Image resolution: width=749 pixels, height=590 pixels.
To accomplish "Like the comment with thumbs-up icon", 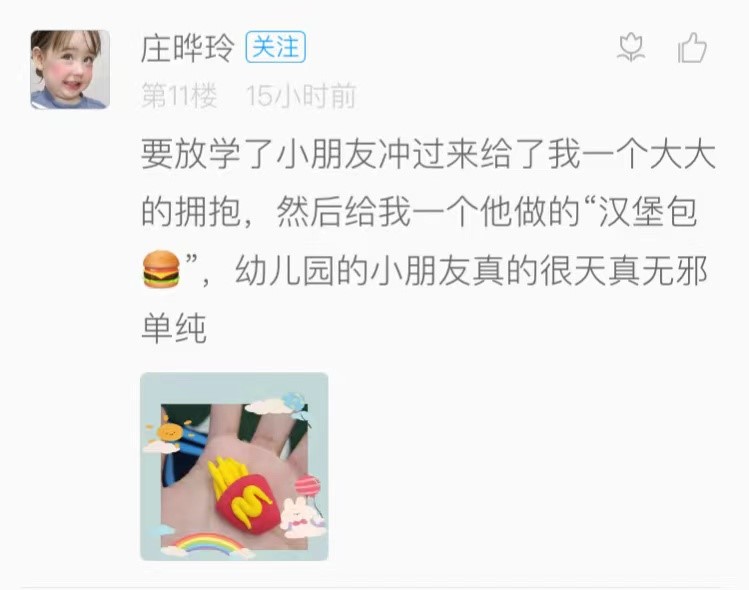I will pyautogui.click(x=692, y=48).
